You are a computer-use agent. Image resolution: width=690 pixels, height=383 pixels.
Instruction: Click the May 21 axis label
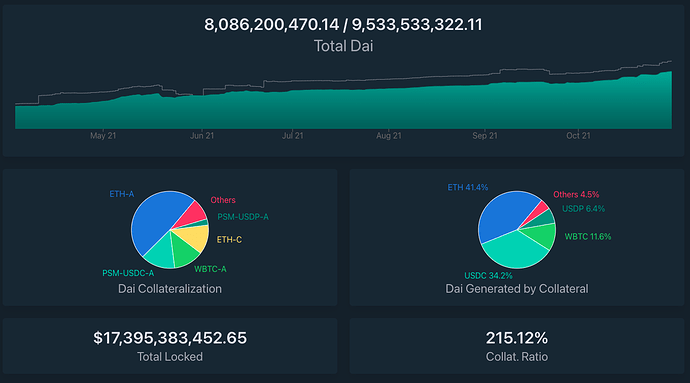103,136
